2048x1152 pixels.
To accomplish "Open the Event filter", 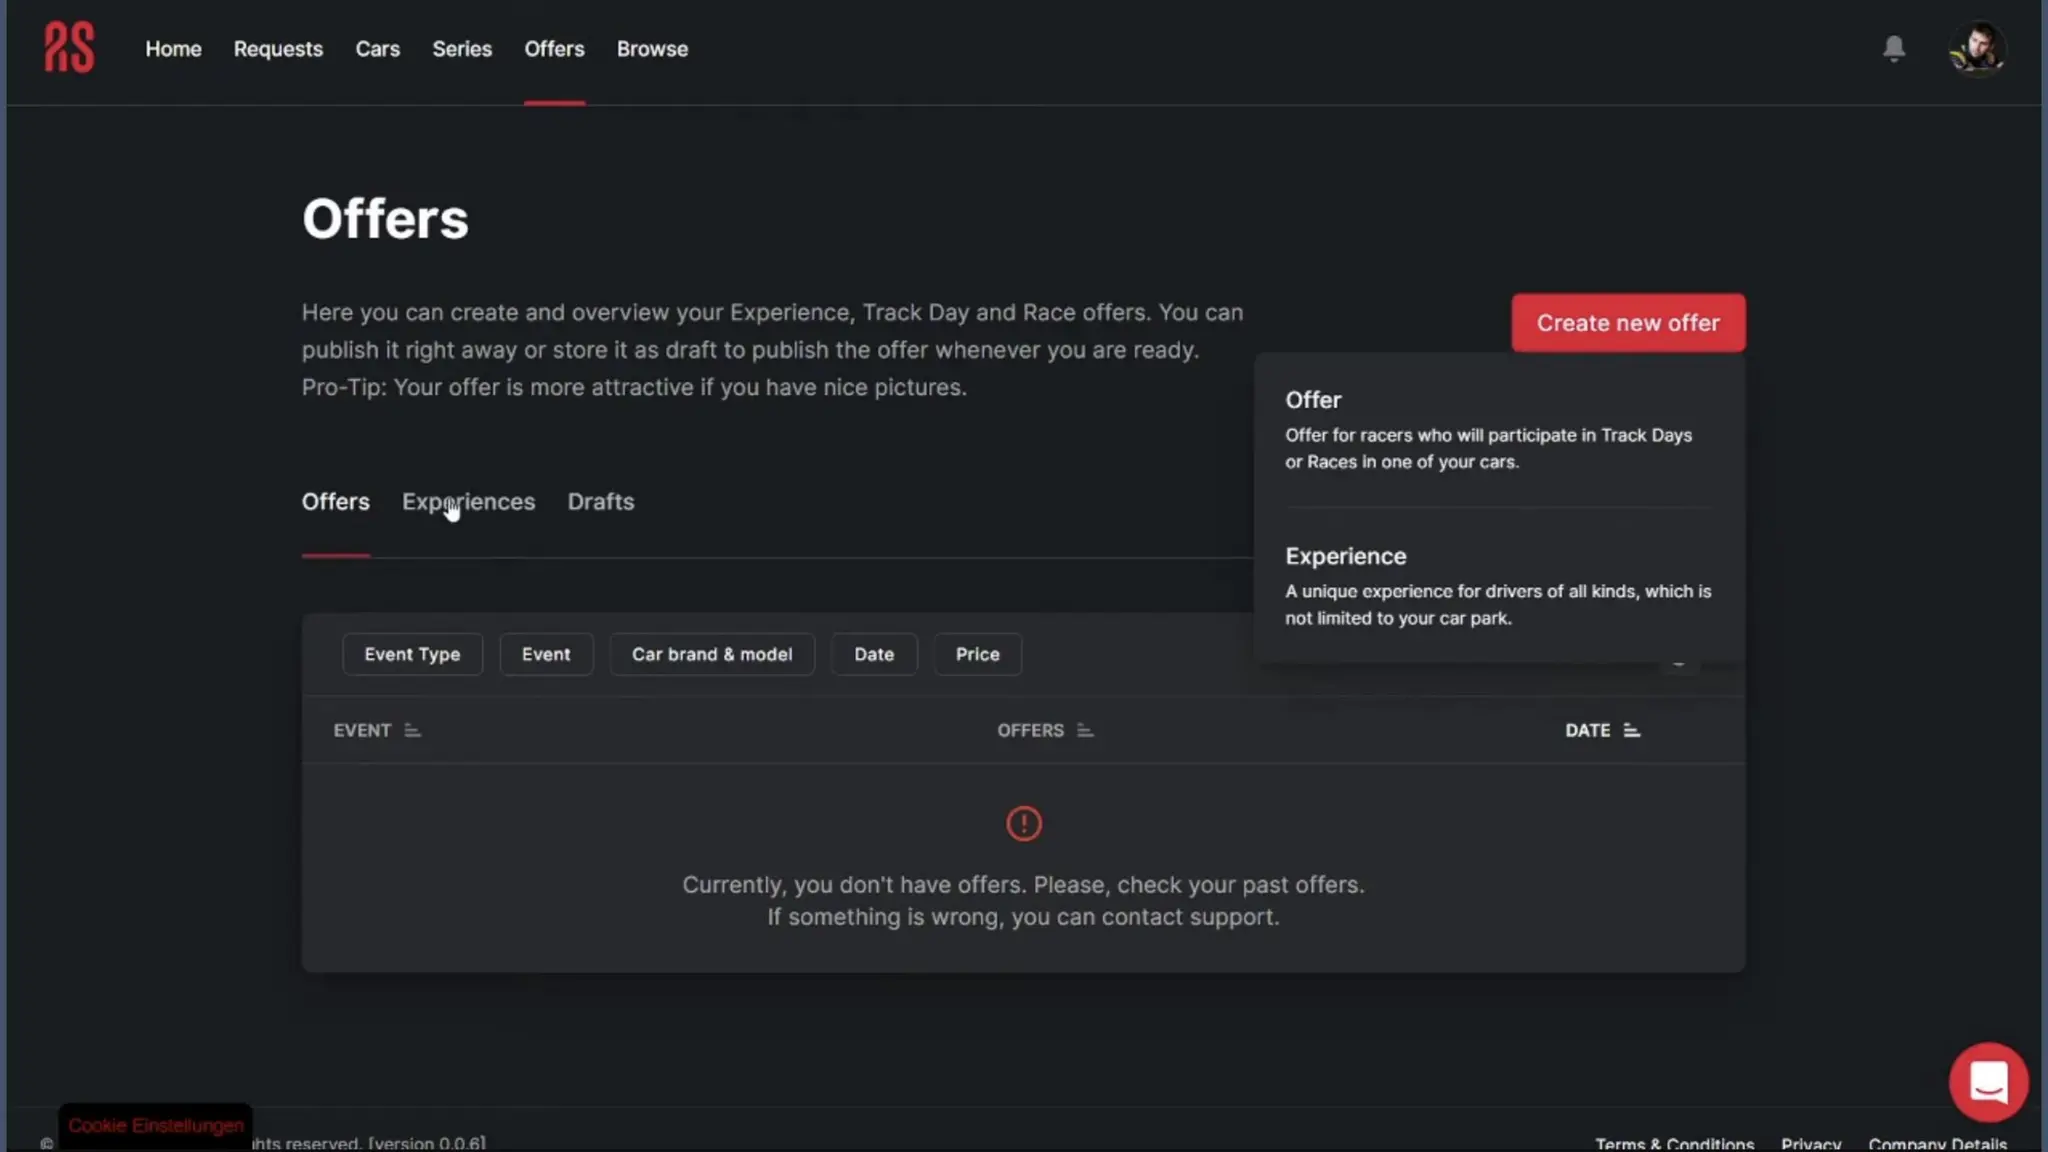I will pos(546,654).
